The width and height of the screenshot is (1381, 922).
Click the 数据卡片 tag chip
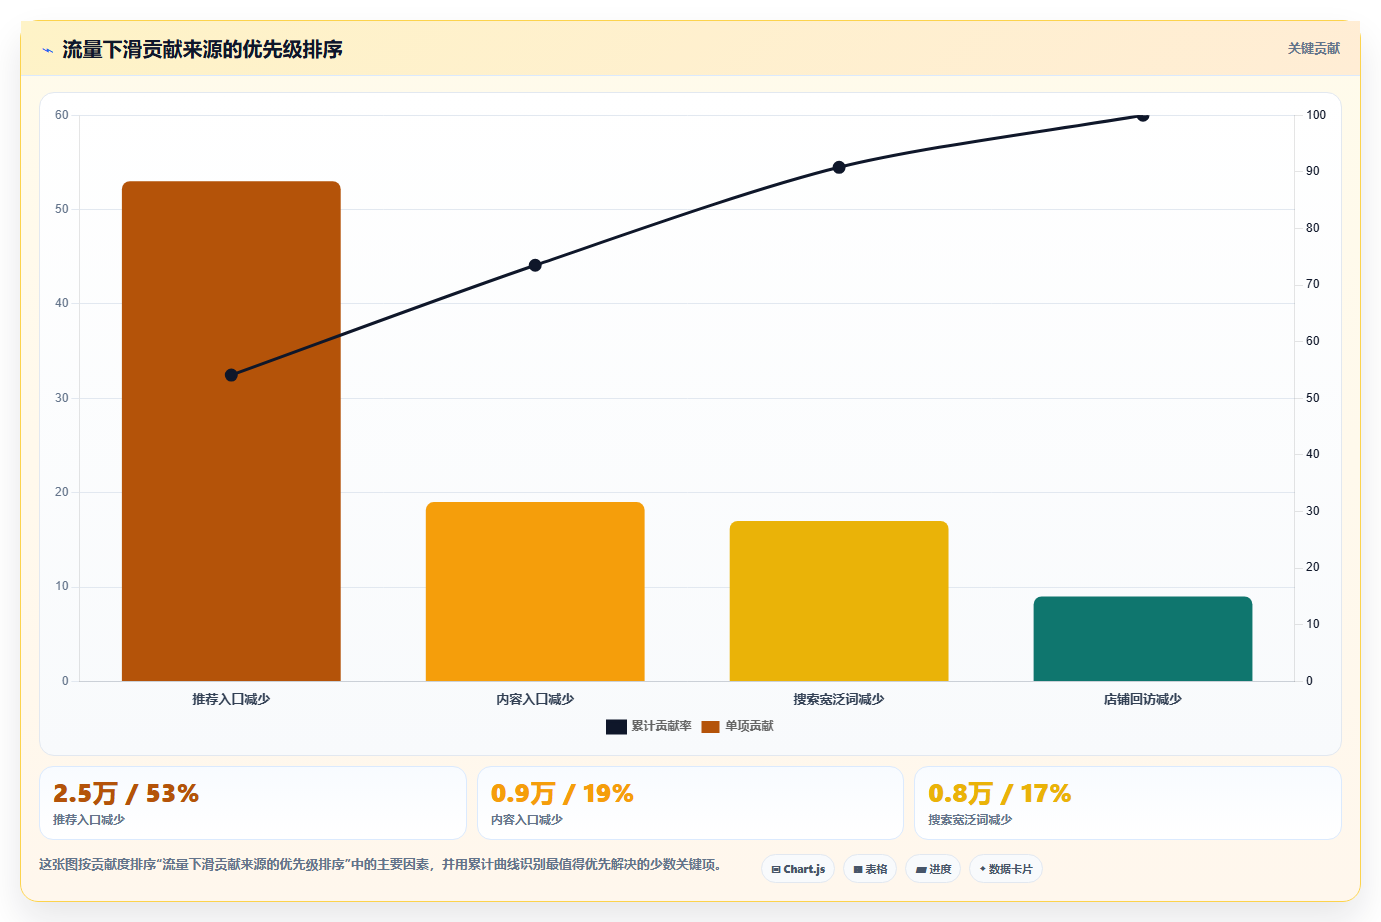pyautogui.click(x=1006, y=869)
